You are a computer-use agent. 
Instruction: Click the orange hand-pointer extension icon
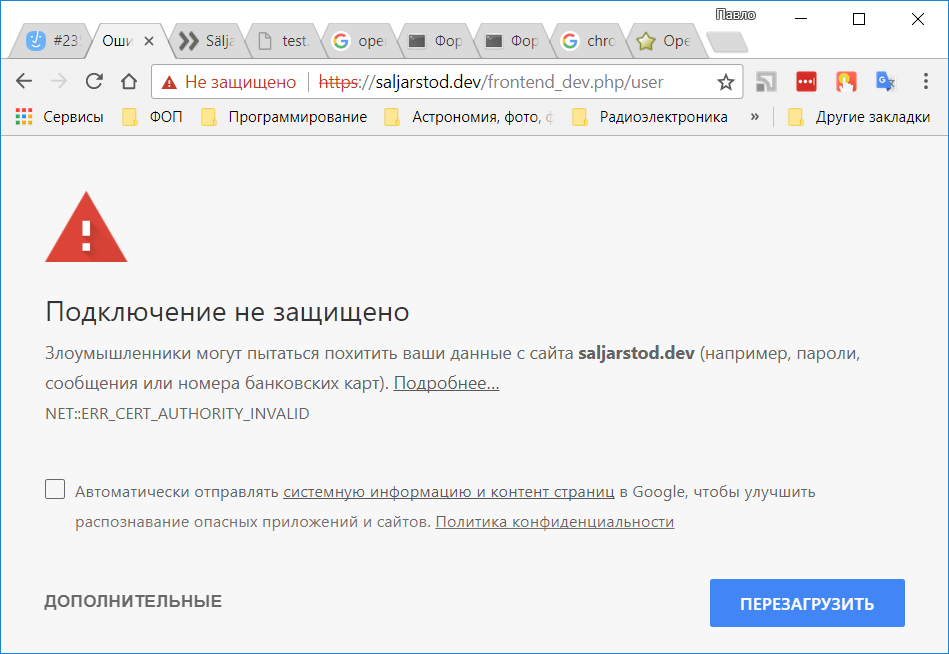click(x=846, y=82)
